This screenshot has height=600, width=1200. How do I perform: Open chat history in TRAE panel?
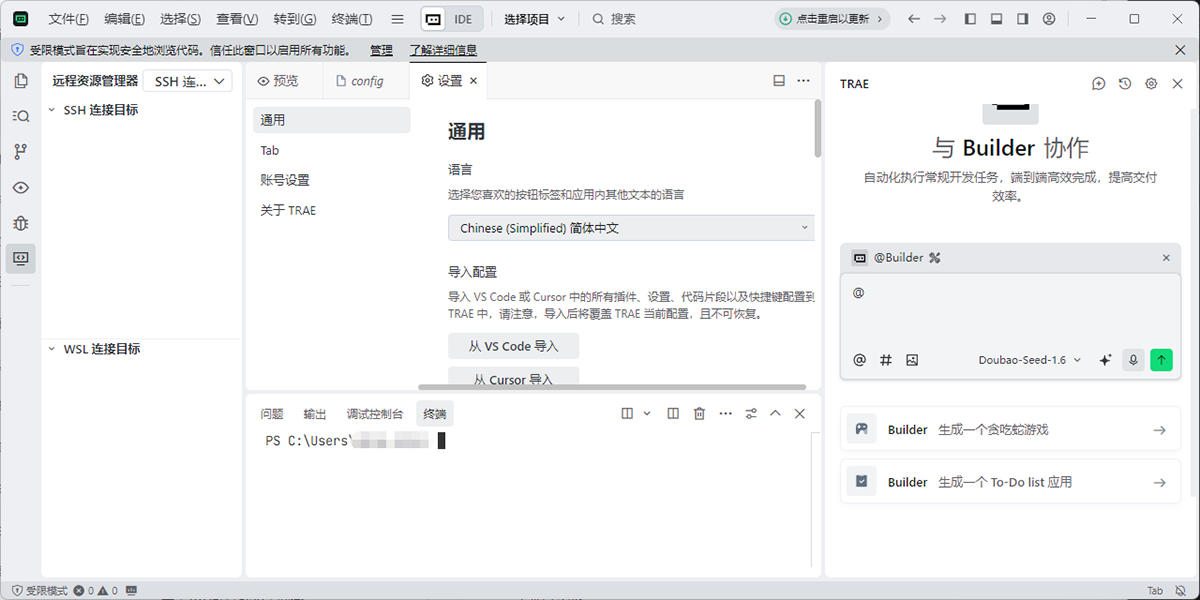[x=1125, y=84]
